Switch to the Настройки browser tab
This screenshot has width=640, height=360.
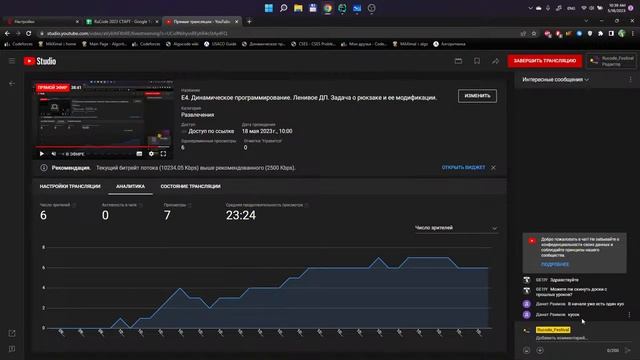point(41,22)
